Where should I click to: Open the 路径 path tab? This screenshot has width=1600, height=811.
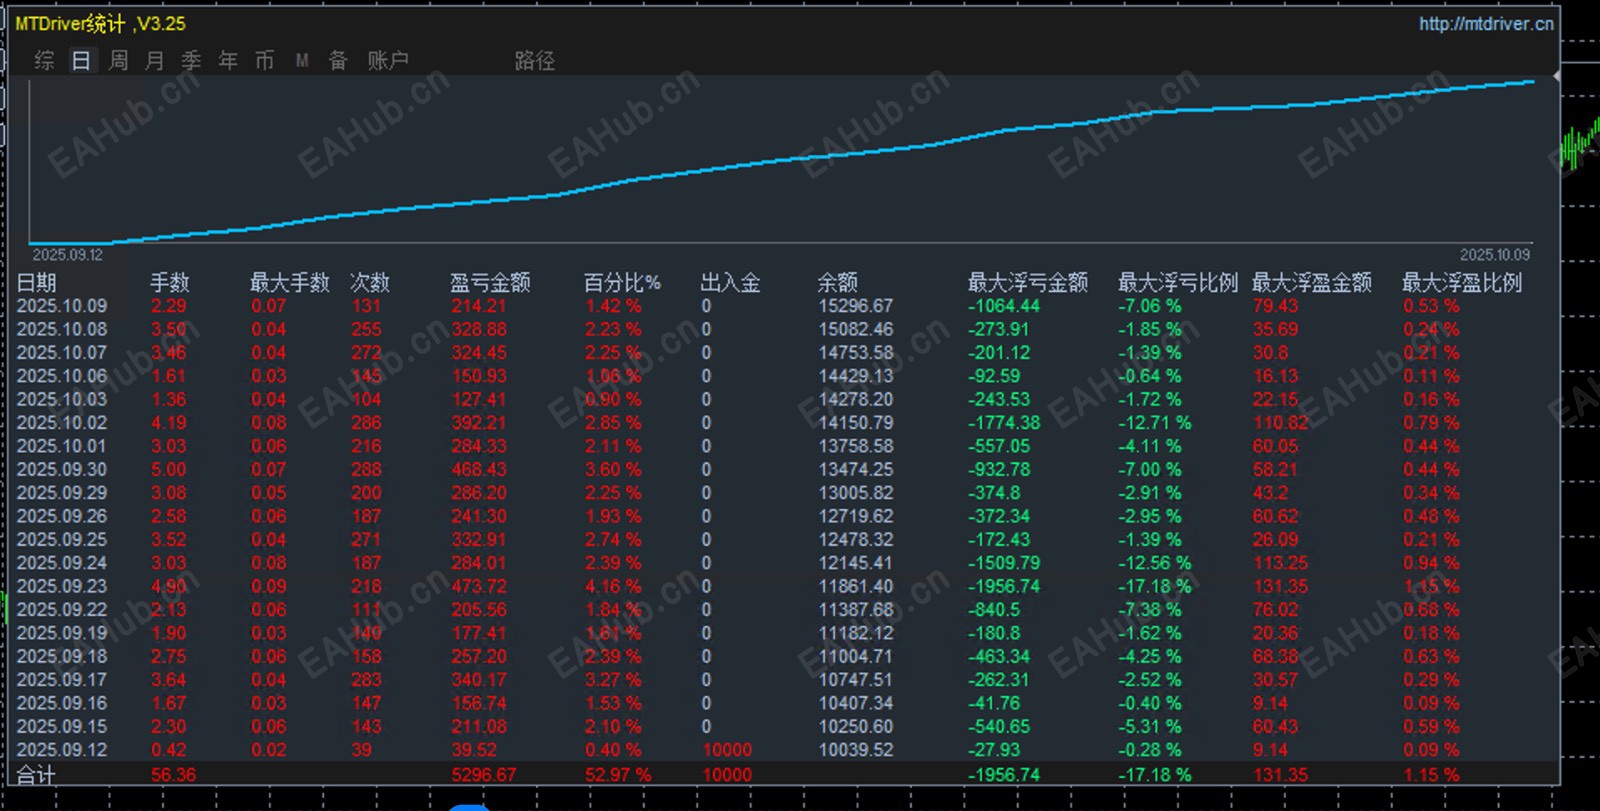point(535,61)
